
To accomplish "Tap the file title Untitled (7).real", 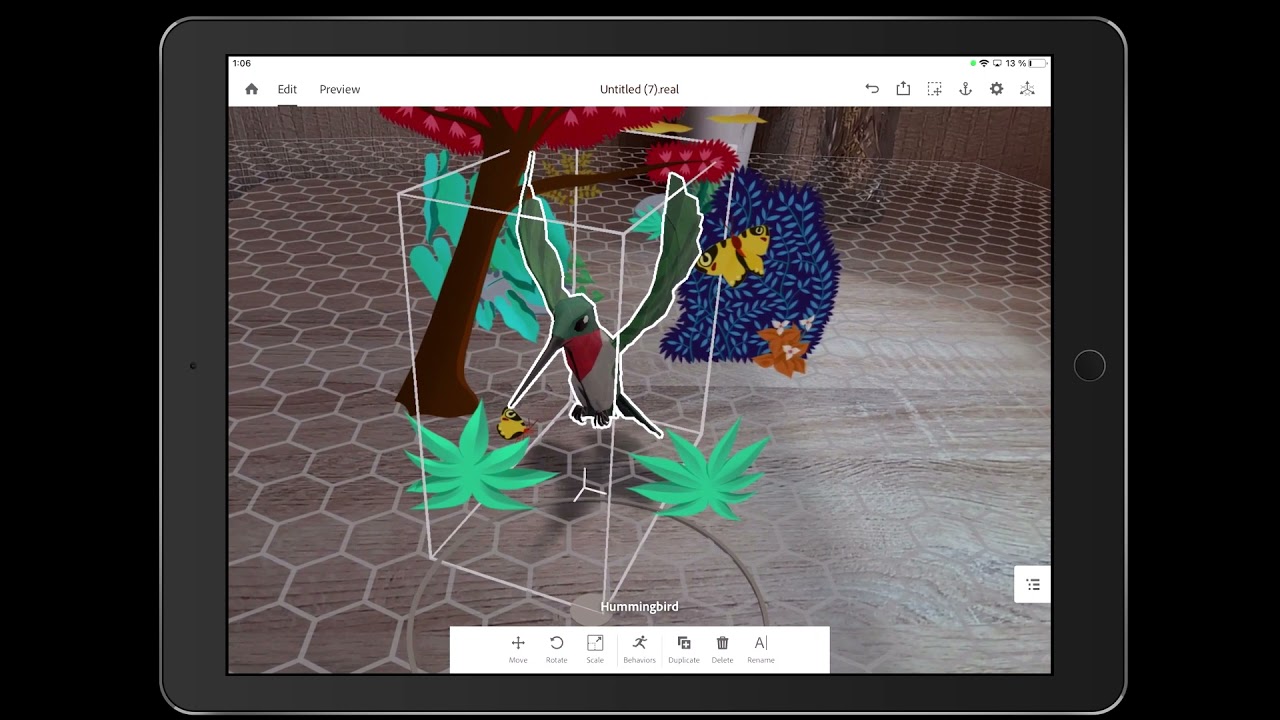I will 639,89.
